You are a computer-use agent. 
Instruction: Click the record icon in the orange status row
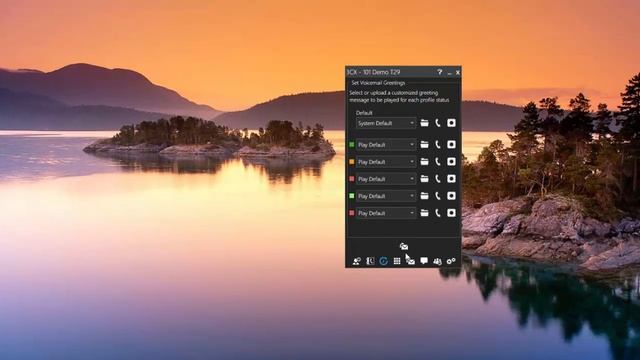(451, 162)
